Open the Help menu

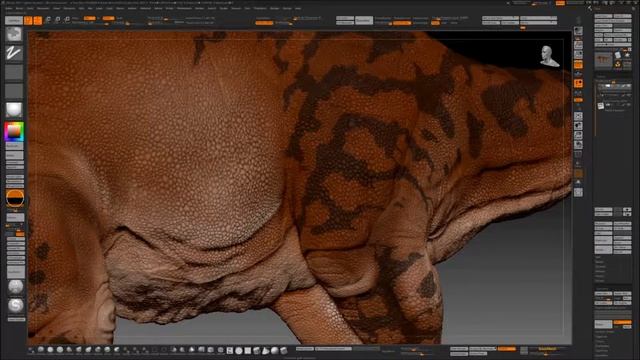(298, 8)
